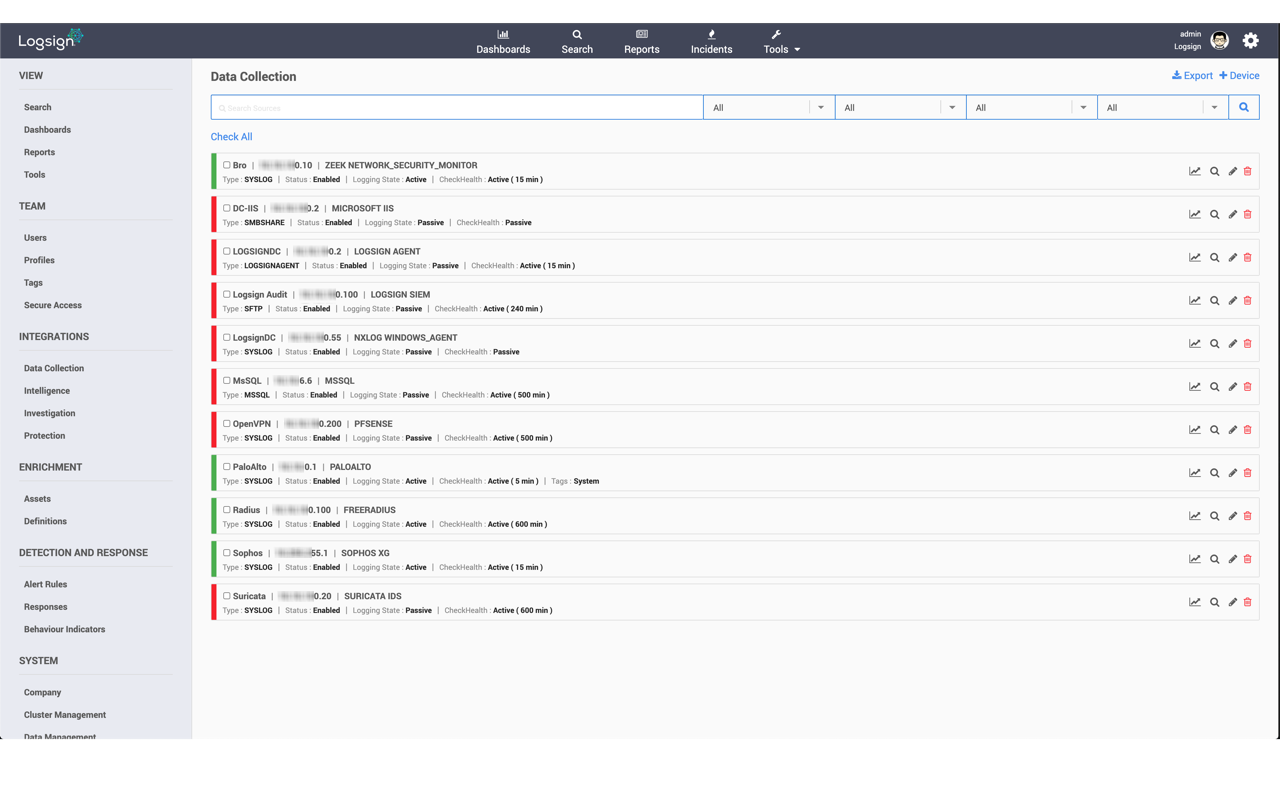Open the settings gear in the header
Image resolution: width=1280 pixels, height=800 pixels.
click(x=1251, y=40)
